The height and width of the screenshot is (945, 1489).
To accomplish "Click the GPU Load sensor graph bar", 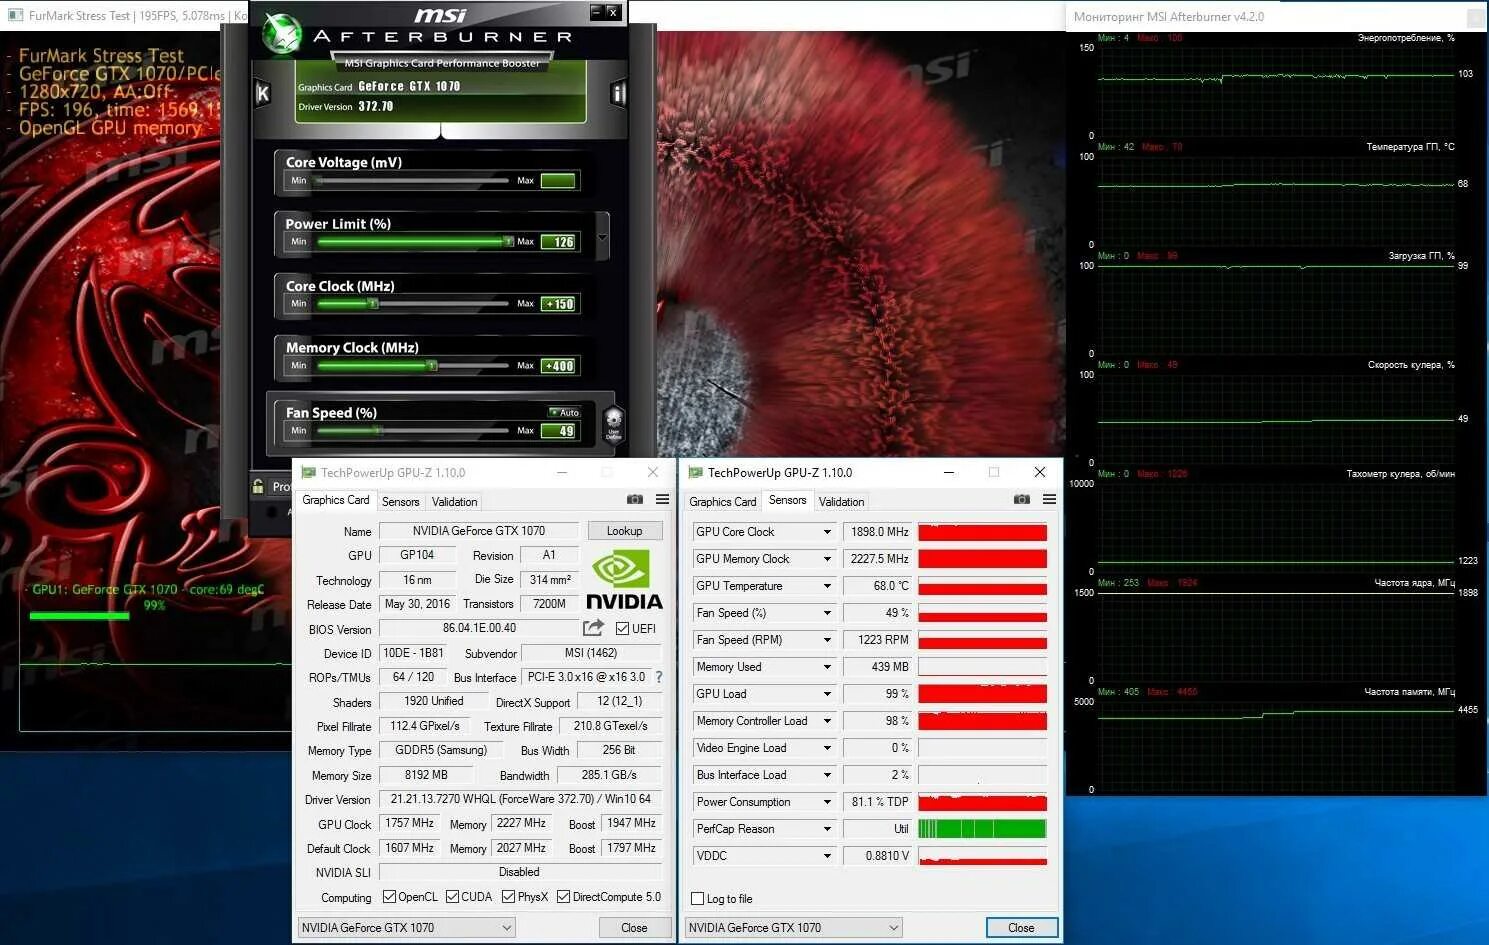I will tap(982, 694).
